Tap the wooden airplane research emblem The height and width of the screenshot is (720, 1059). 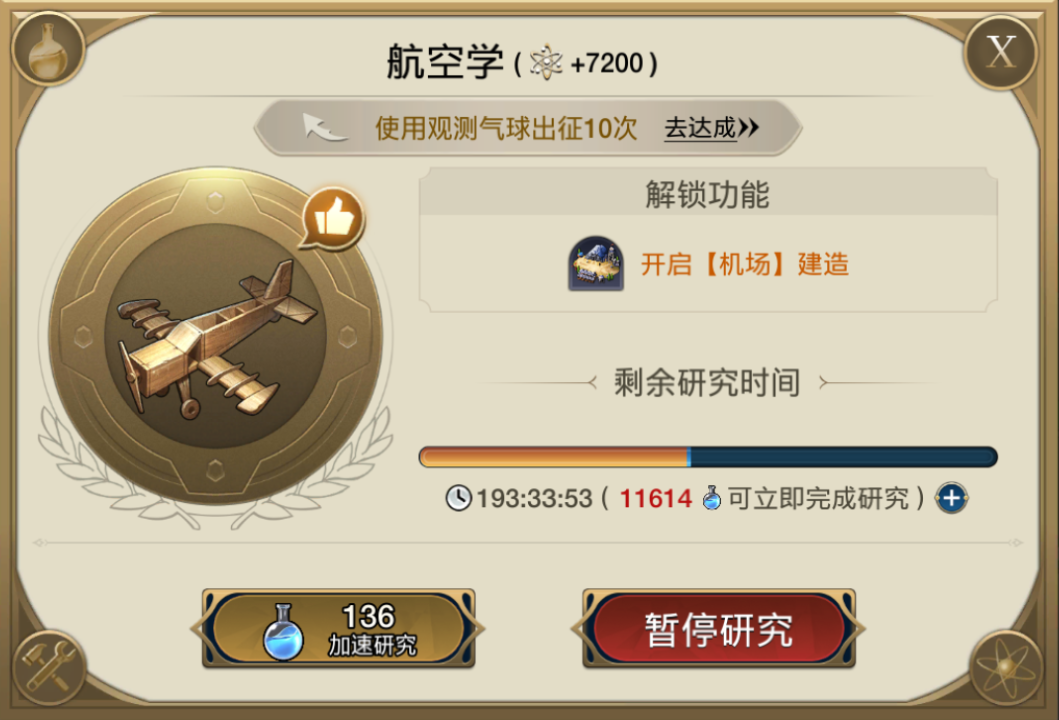[215, 336]
